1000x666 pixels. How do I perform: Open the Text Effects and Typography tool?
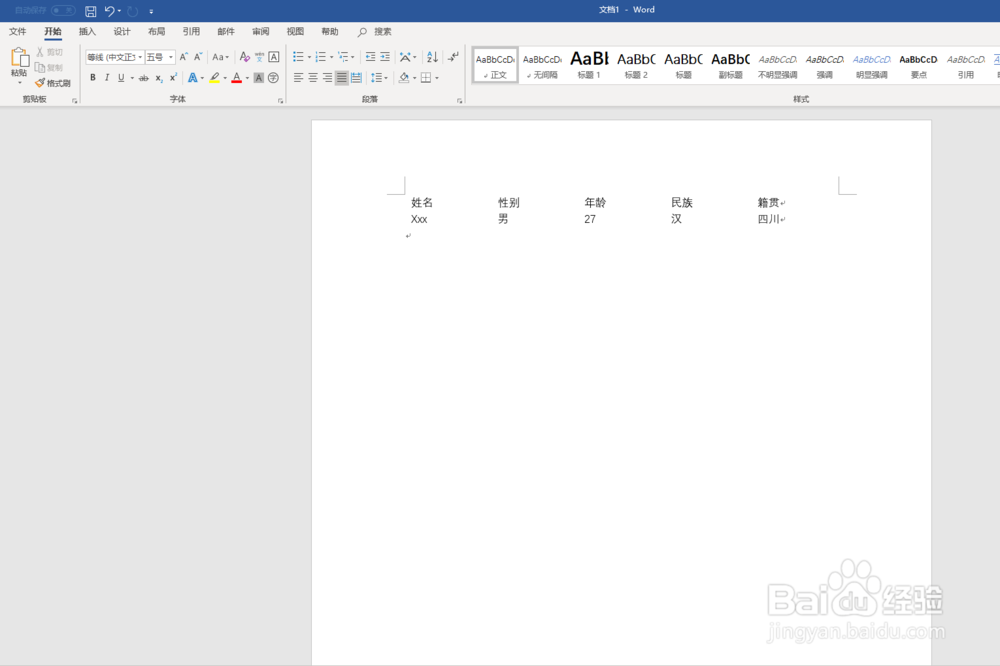point(195,78)
